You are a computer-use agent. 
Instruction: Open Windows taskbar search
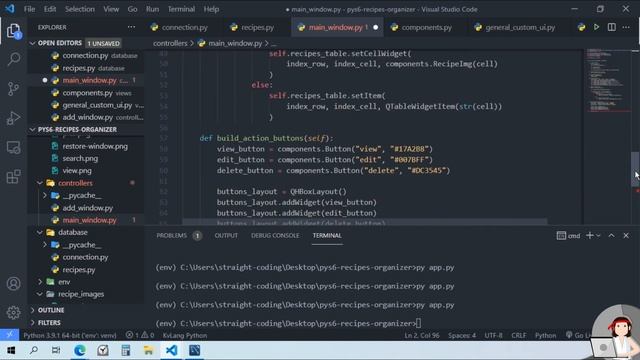(x=34, y=350)
